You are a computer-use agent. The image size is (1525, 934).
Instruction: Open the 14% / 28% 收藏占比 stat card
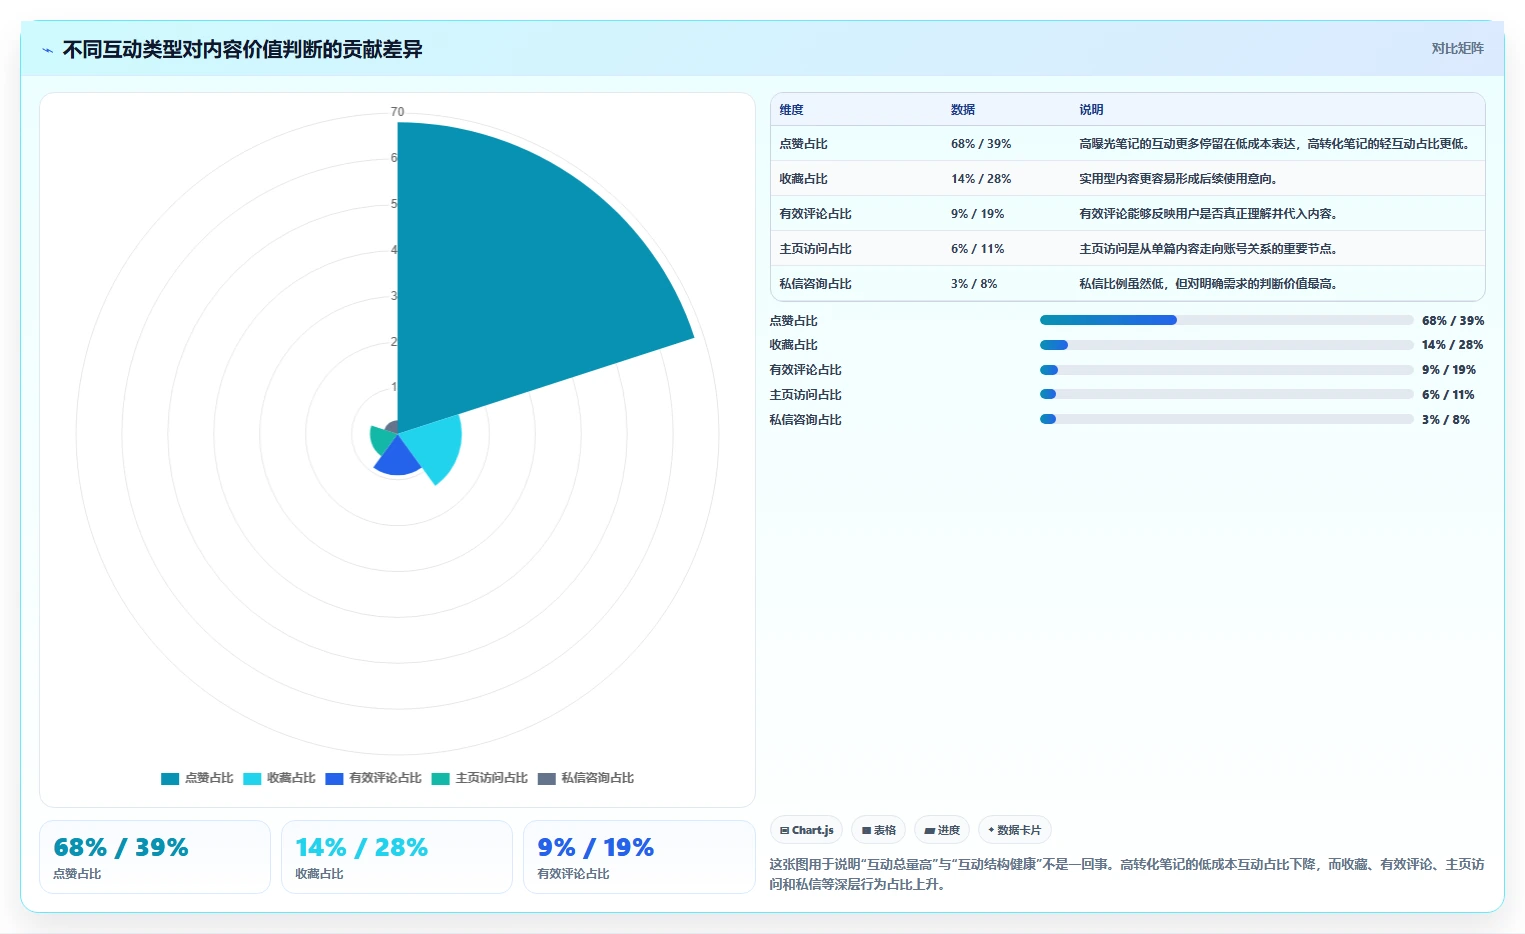click(397, 857)
